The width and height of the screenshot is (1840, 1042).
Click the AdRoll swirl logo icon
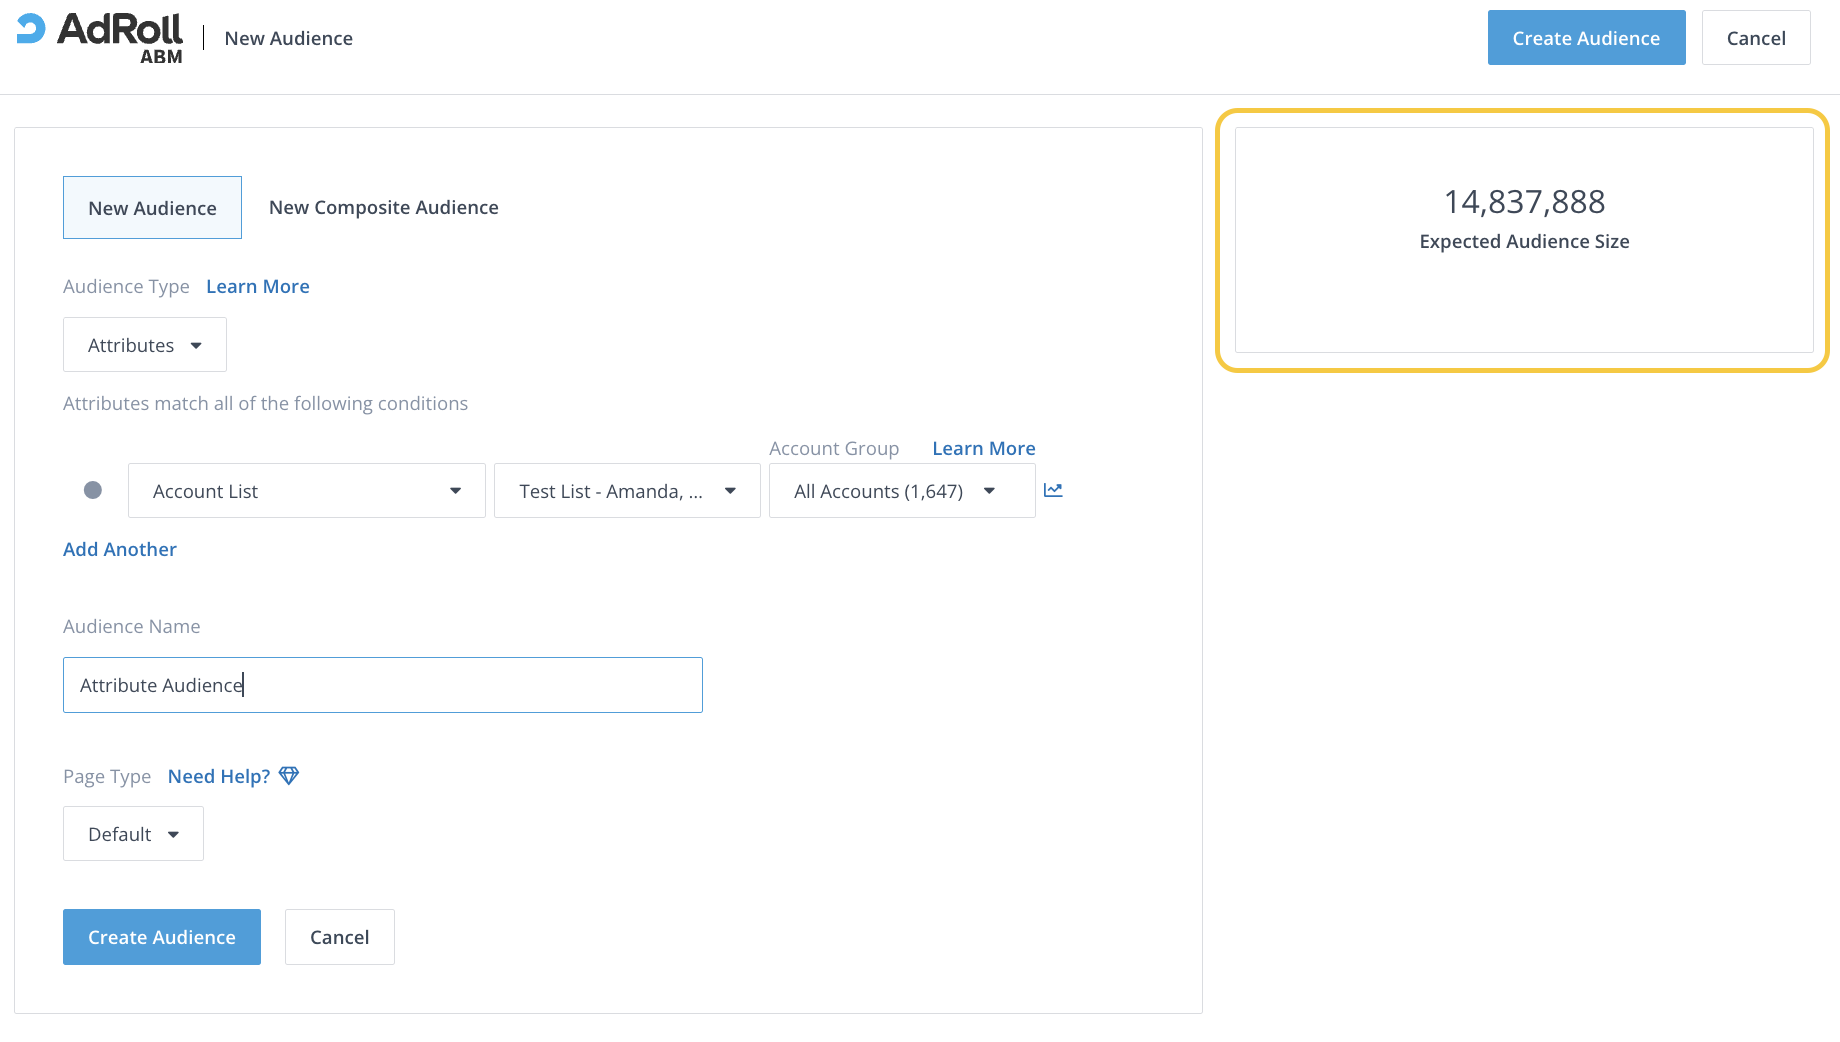point(31,29)
